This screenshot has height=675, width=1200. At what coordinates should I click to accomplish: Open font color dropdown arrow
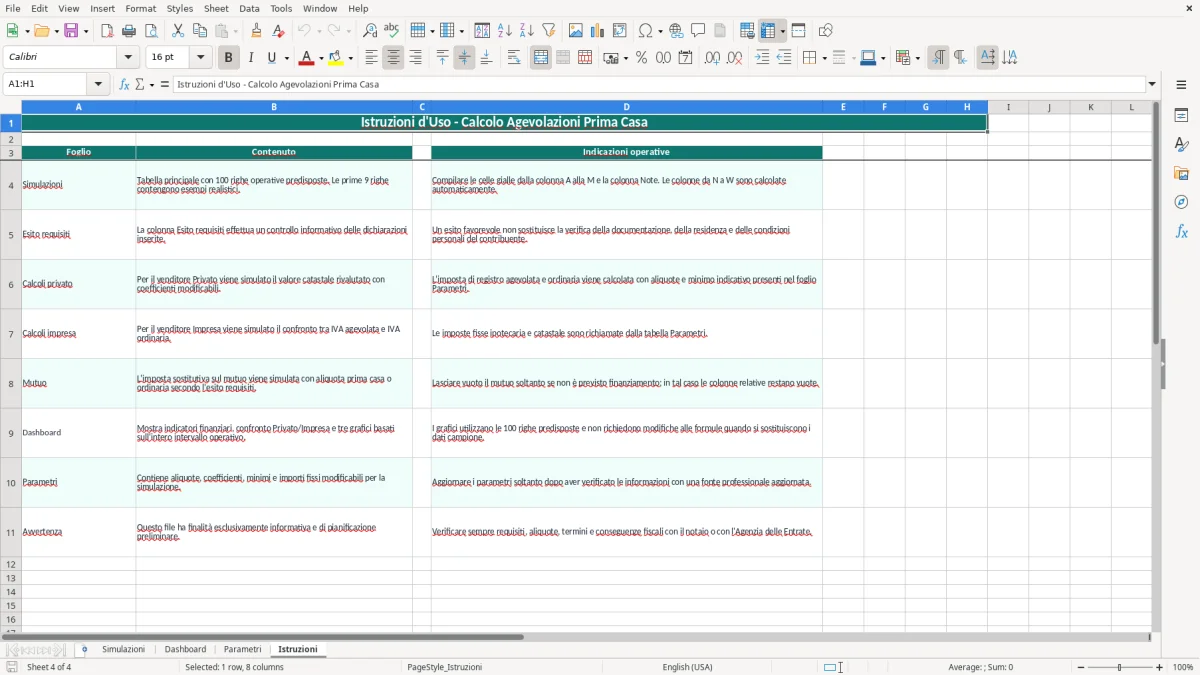tap(321, 58)
